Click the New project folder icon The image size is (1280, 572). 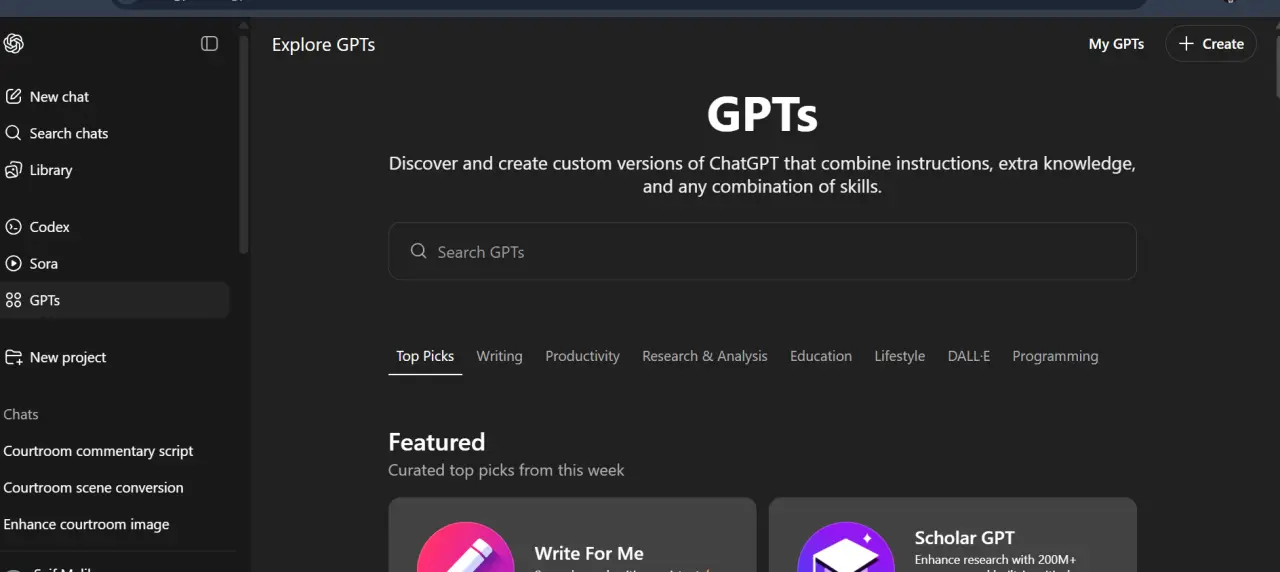click(x=13, y=357)
